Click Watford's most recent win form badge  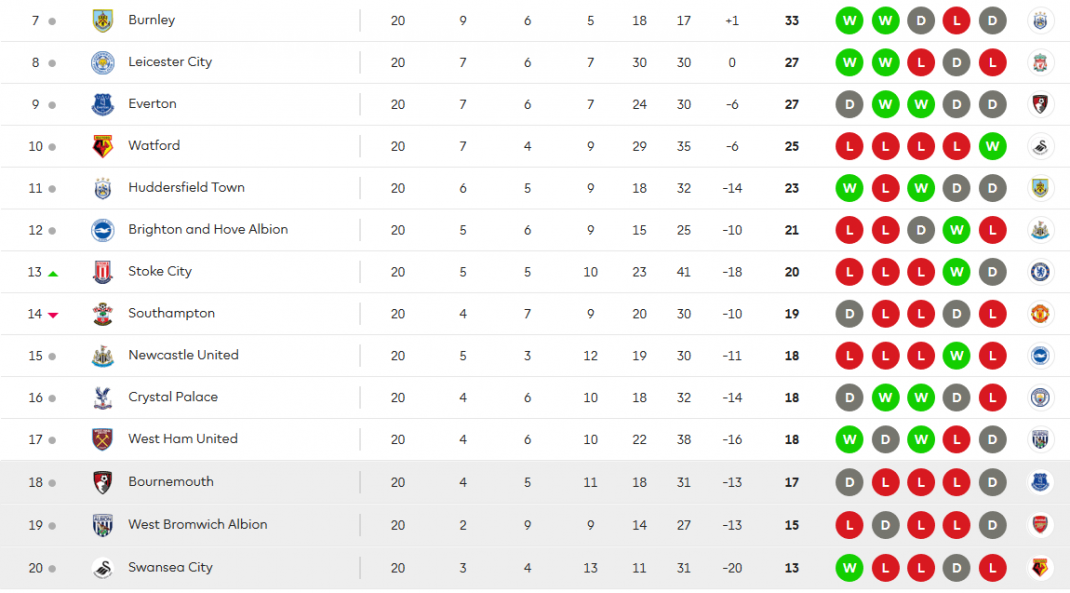[x=992, y=146]
